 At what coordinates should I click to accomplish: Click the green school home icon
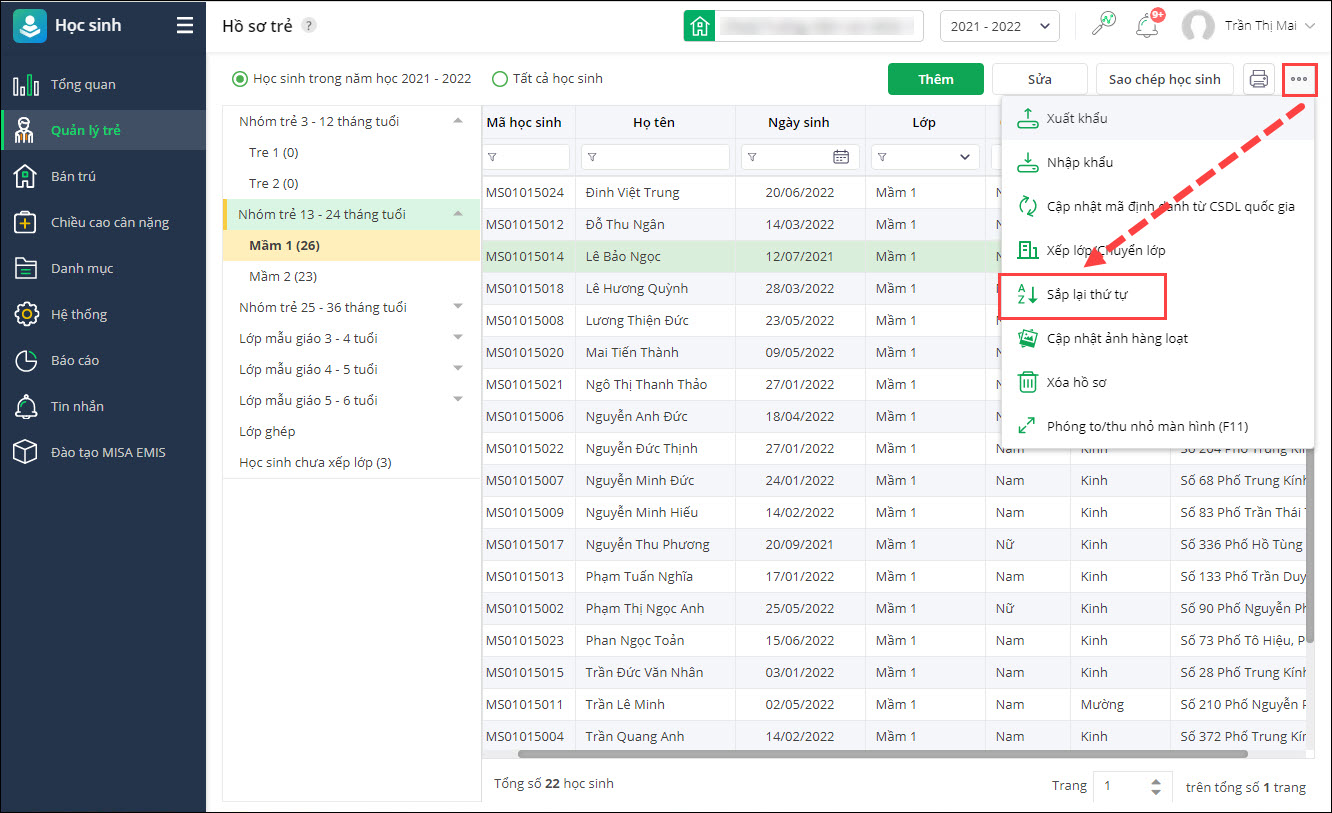[699, 26]
